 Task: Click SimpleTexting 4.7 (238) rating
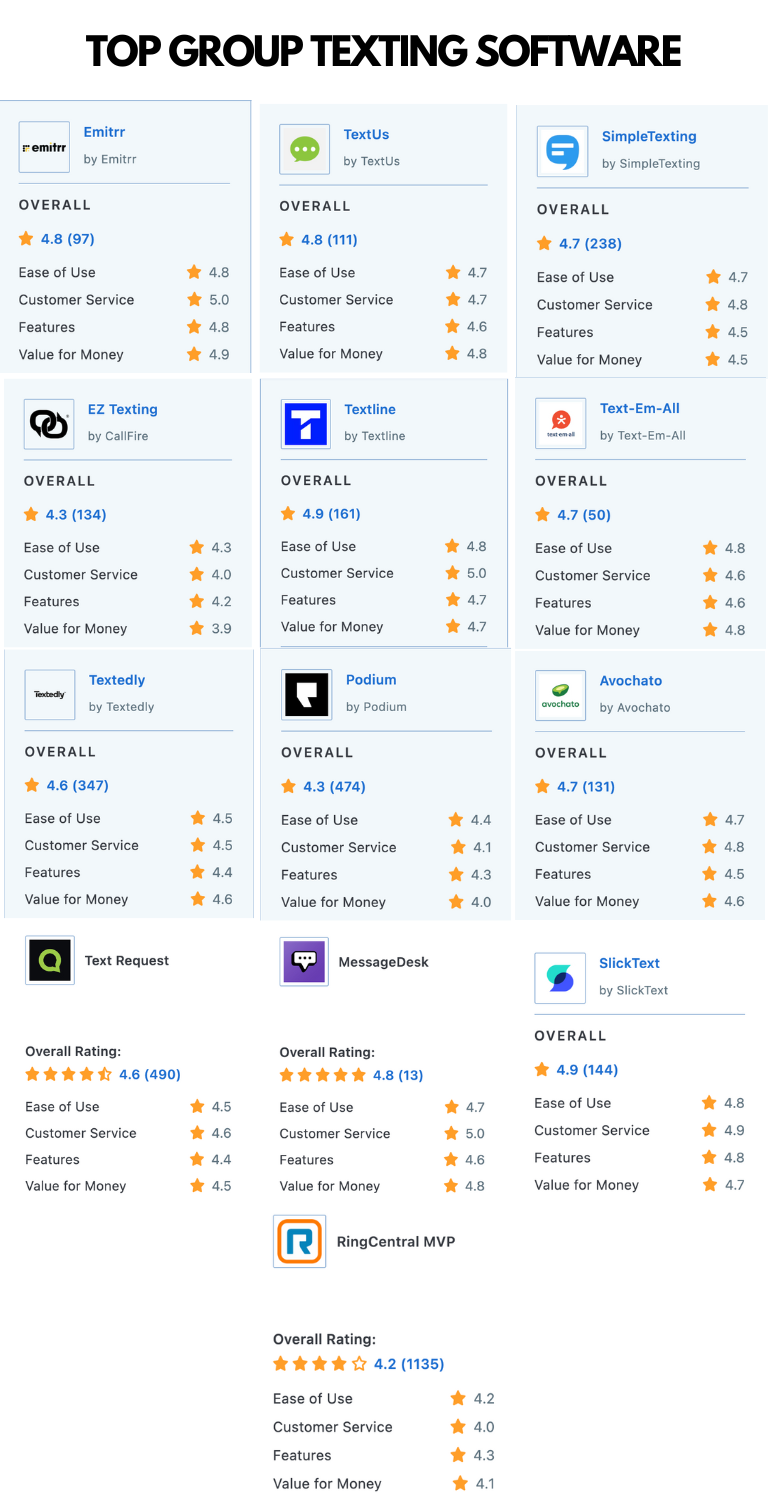click(x=590, y=243)
